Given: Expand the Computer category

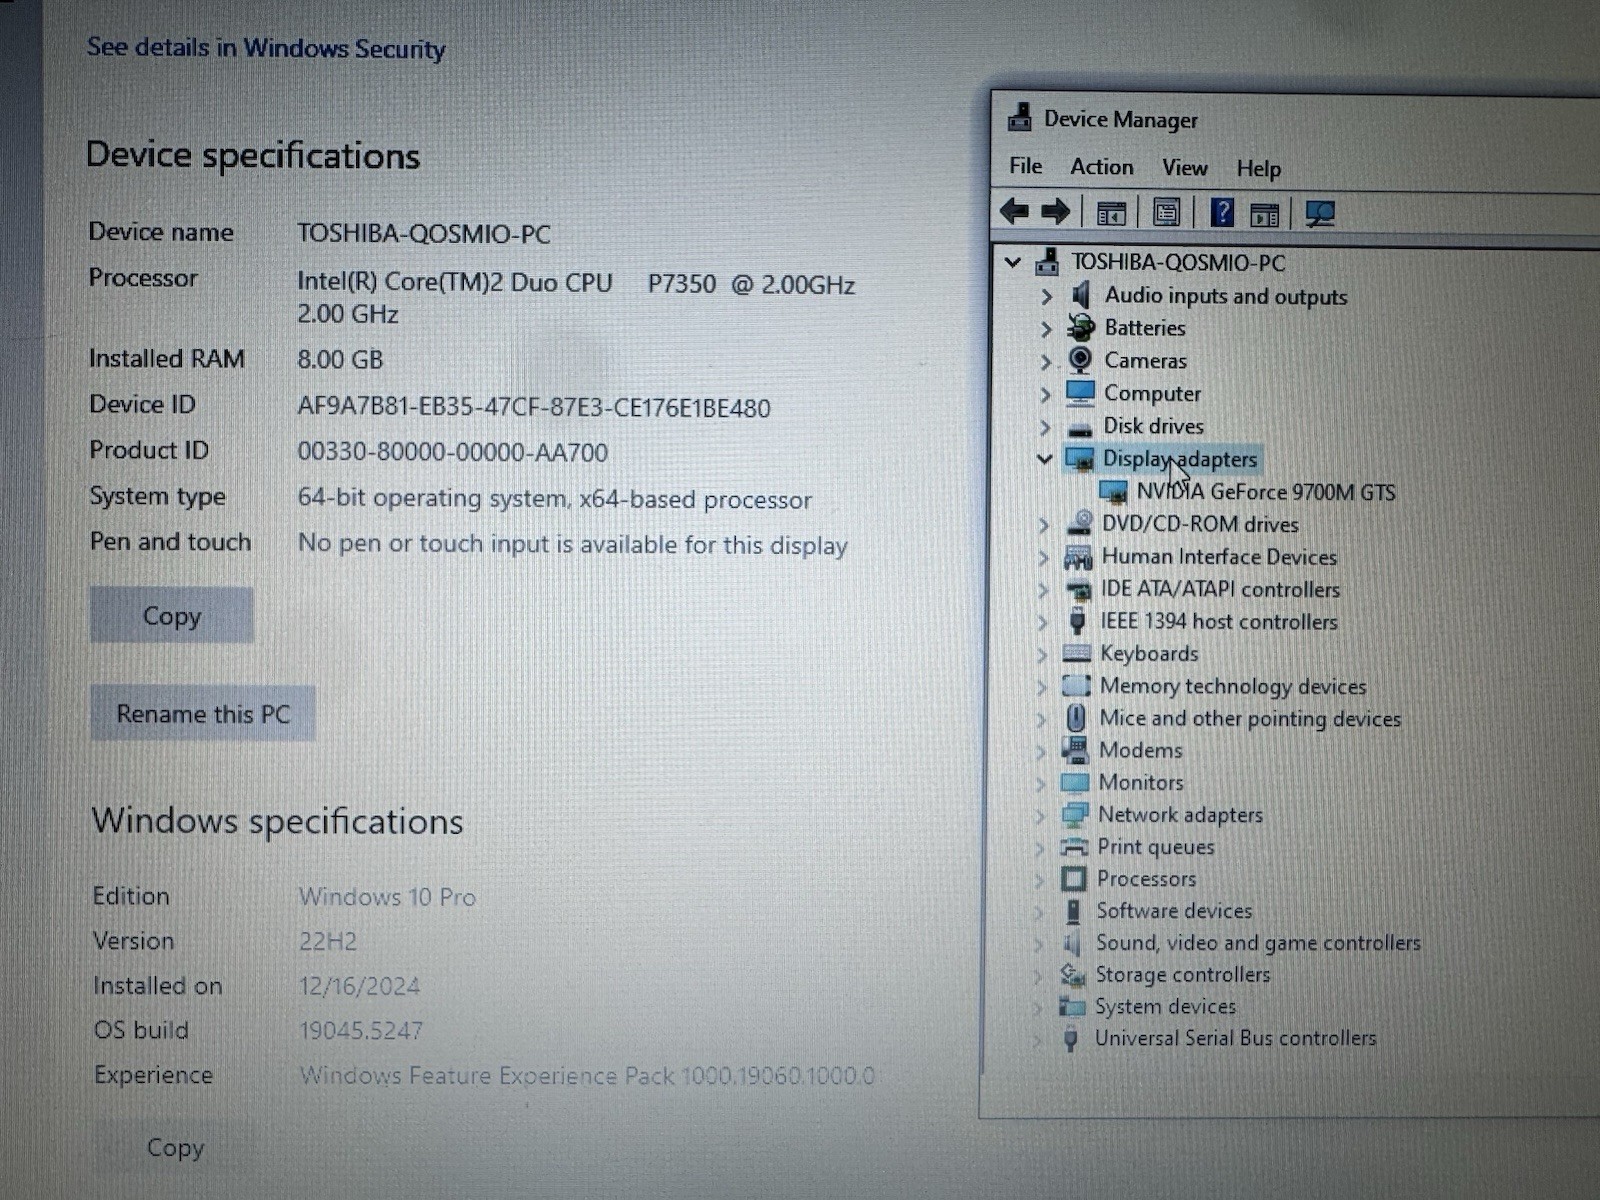Looking at the screenshot, I should [x=1046, y=394].
